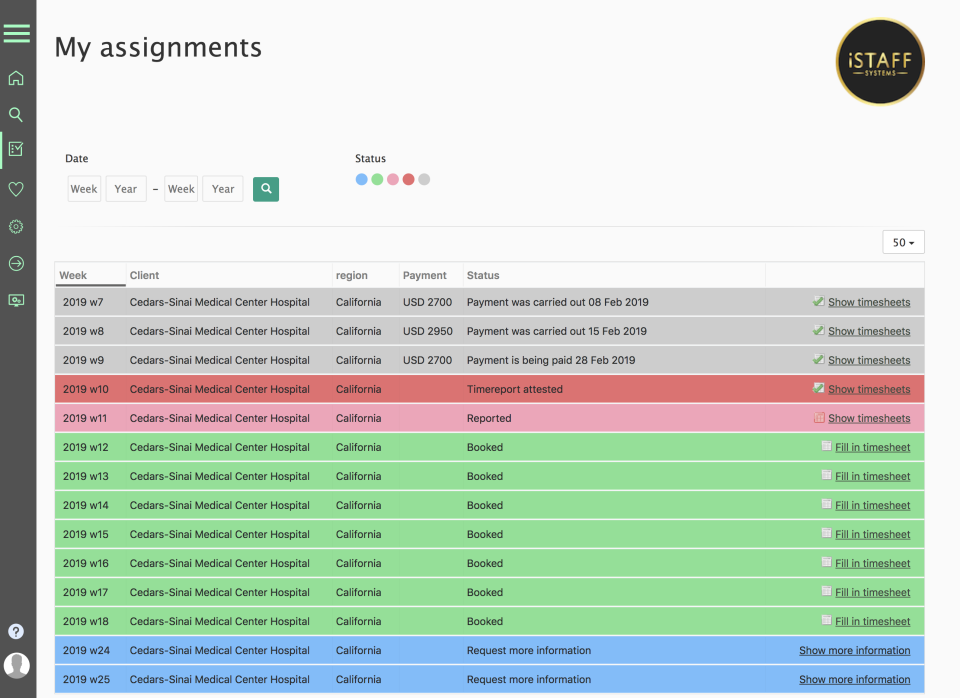
Task: Fill in timesheet for 2019 w14
Action: (x=872, y=505)
